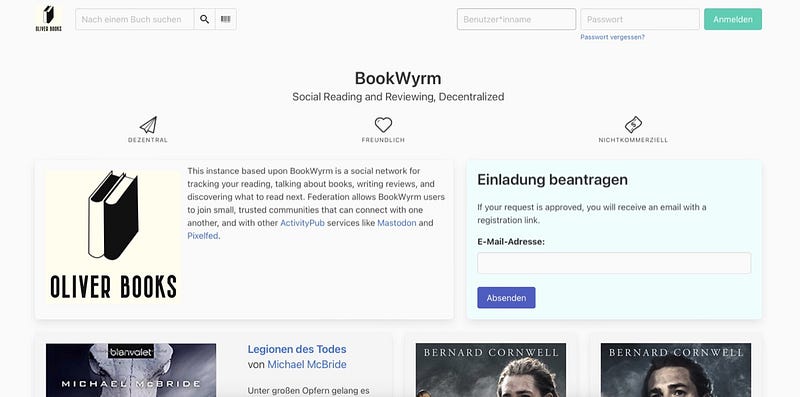This screenshot has height=397, width=800.
Task: Open the ActivityPub link
Action: pos(303,223)
